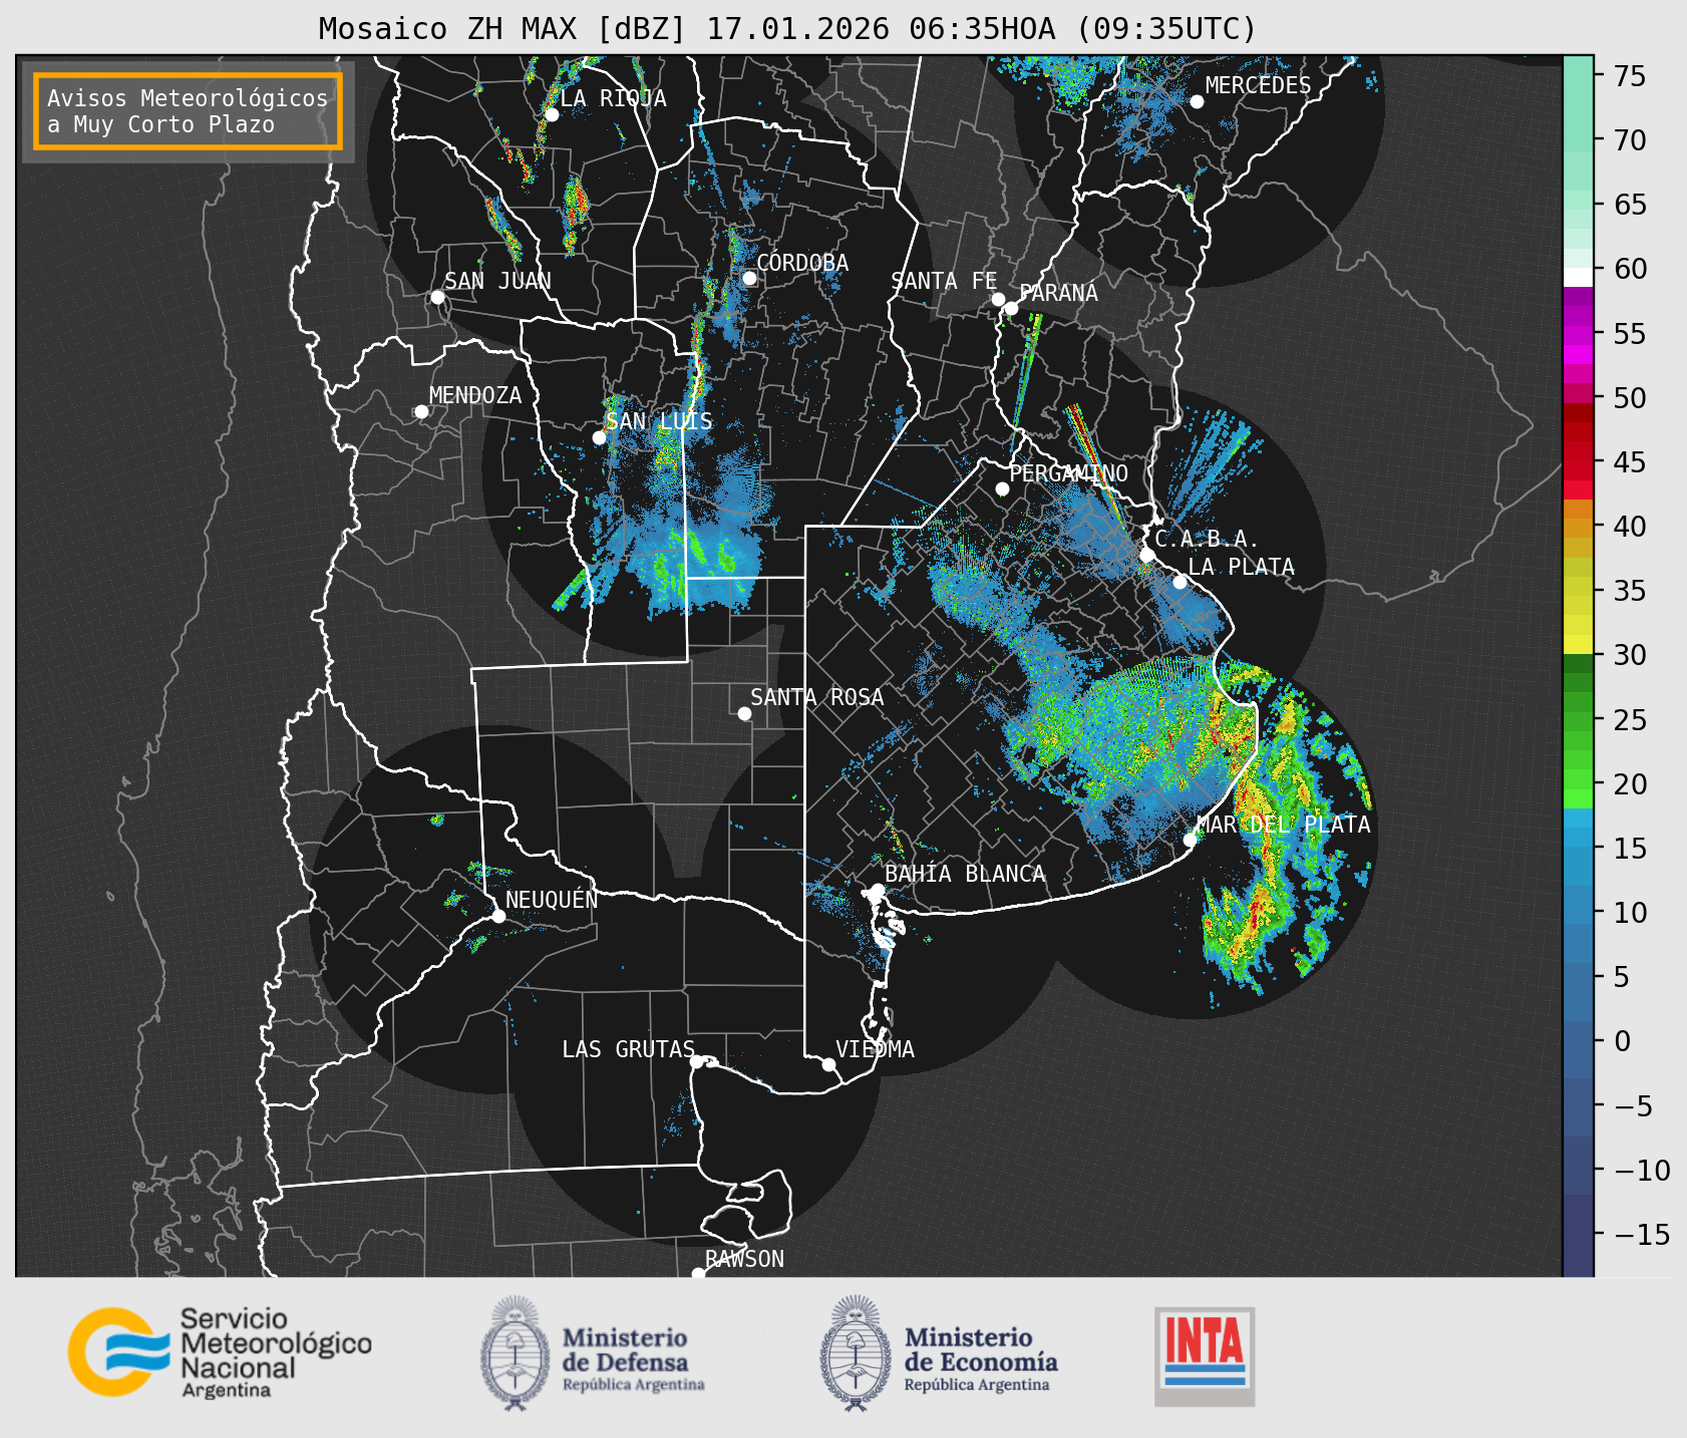Image resolution: width=1687 pixels, height=1438 pixels.
Task: Click the SAN JUAN city marker dot
Action: (x=437, y=297)
